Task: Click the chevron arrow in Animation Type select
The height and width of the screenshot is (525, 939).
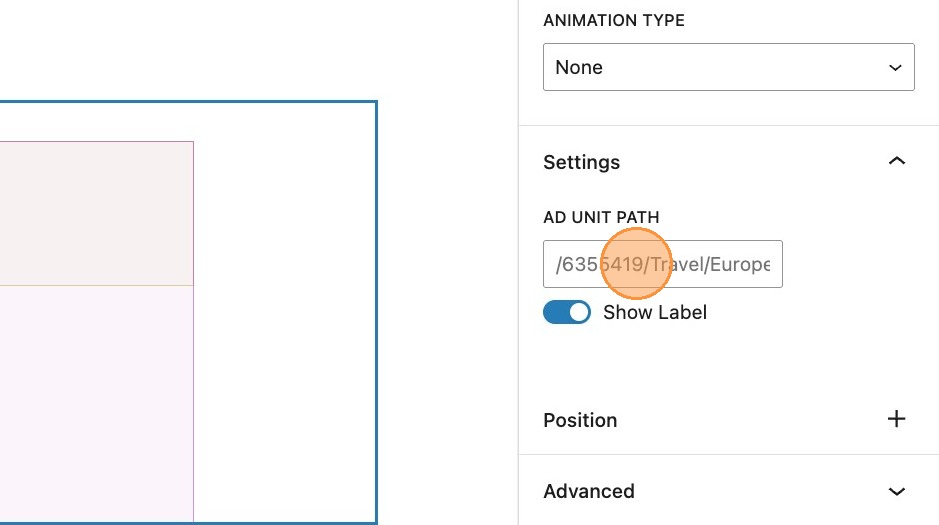Action: (x=895, y=67)
